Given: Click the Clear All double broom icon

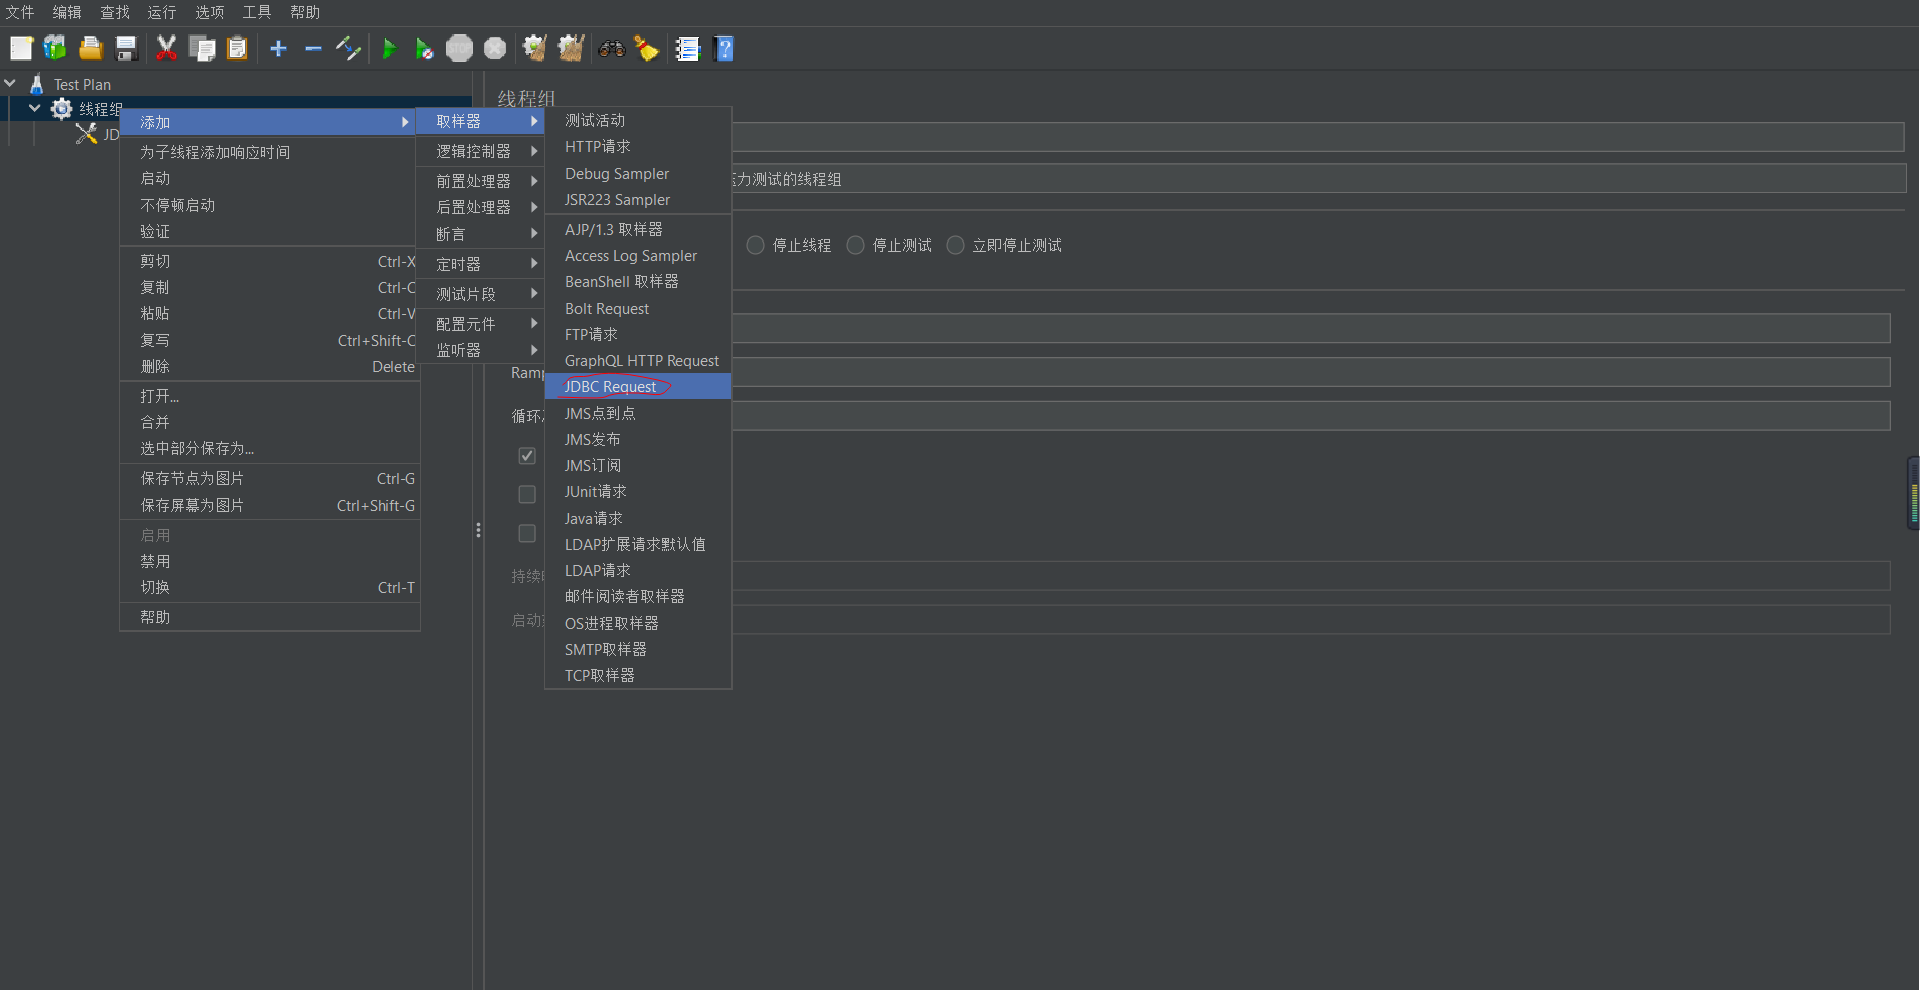Looking at the screenshot, I should (x=571, y=48).
